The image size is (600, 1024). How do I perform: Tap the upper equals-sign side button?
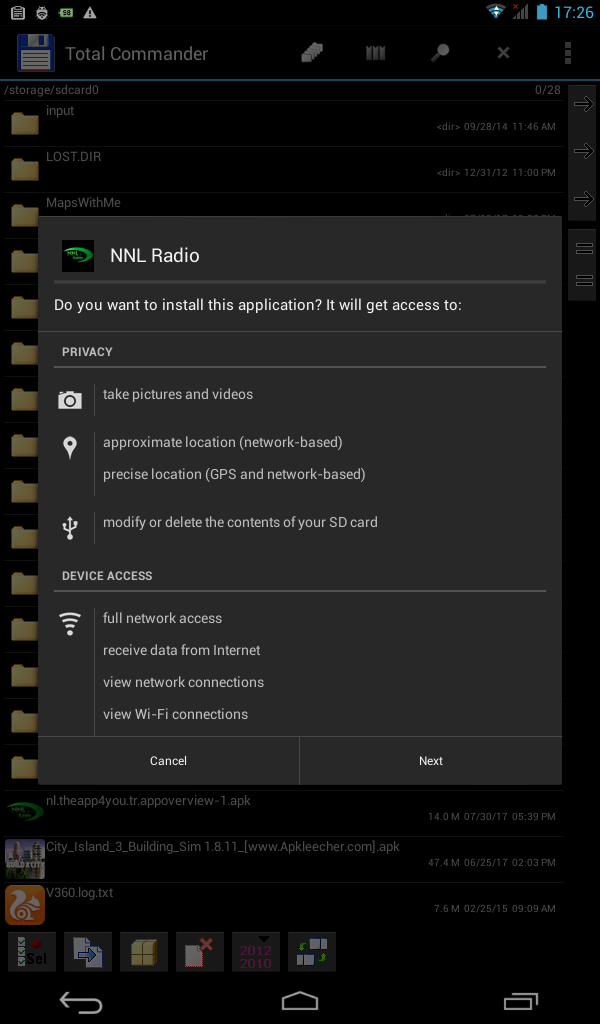click(x=583, y=248)
